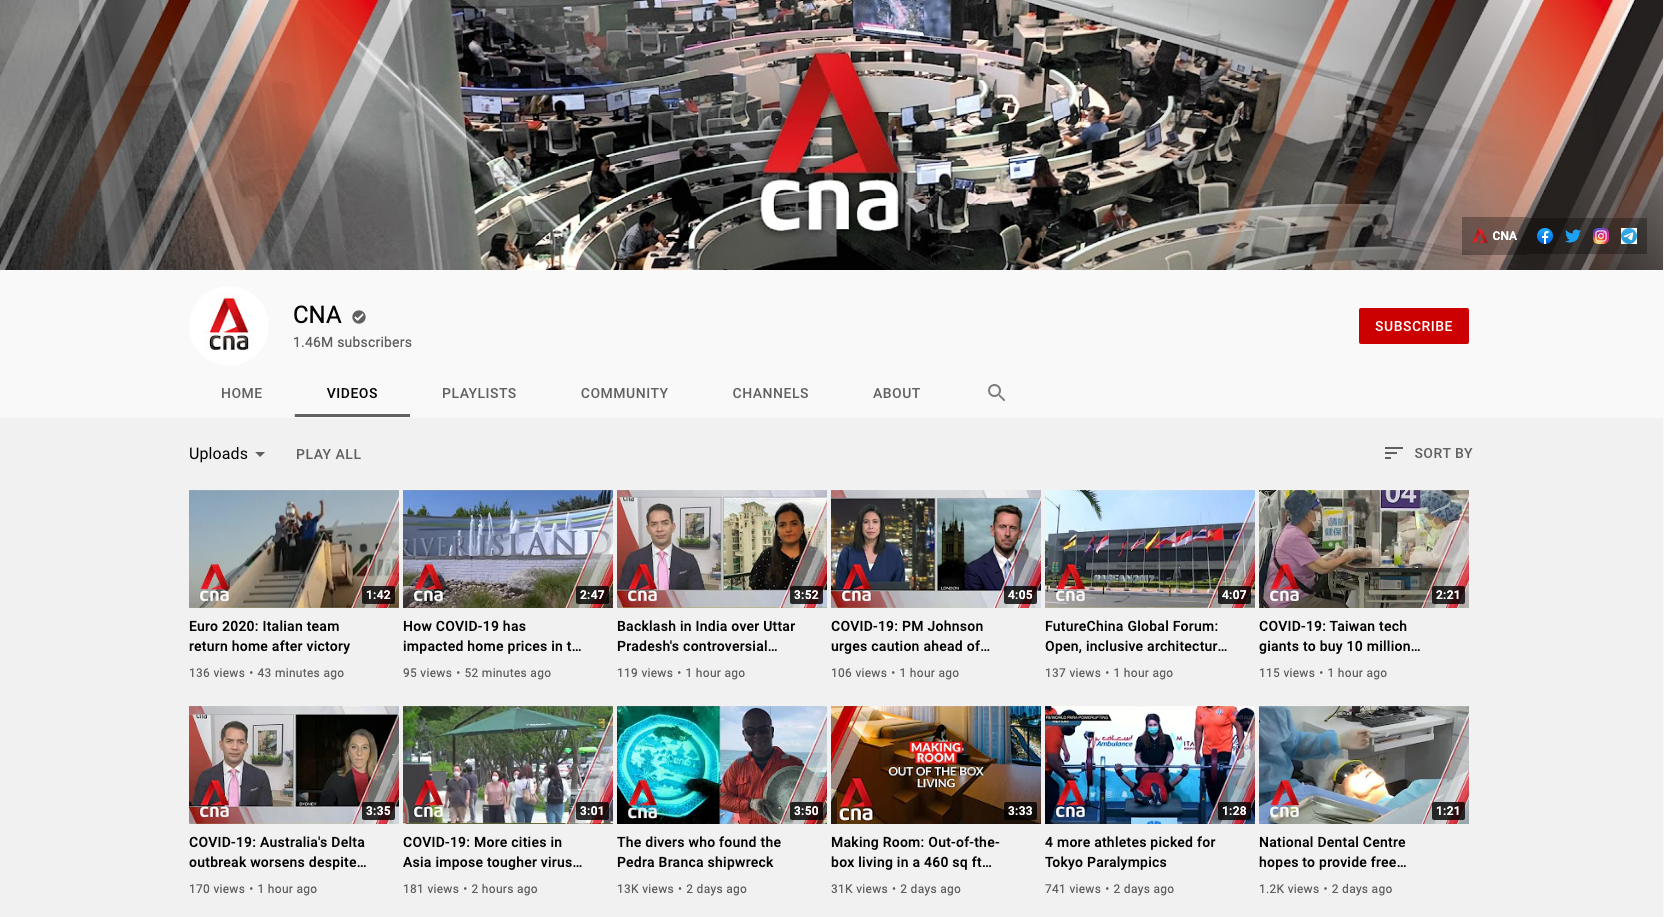
Task: Click title 'COVID-19: PM Johnson urges caution'
Action: pos(911,636)
